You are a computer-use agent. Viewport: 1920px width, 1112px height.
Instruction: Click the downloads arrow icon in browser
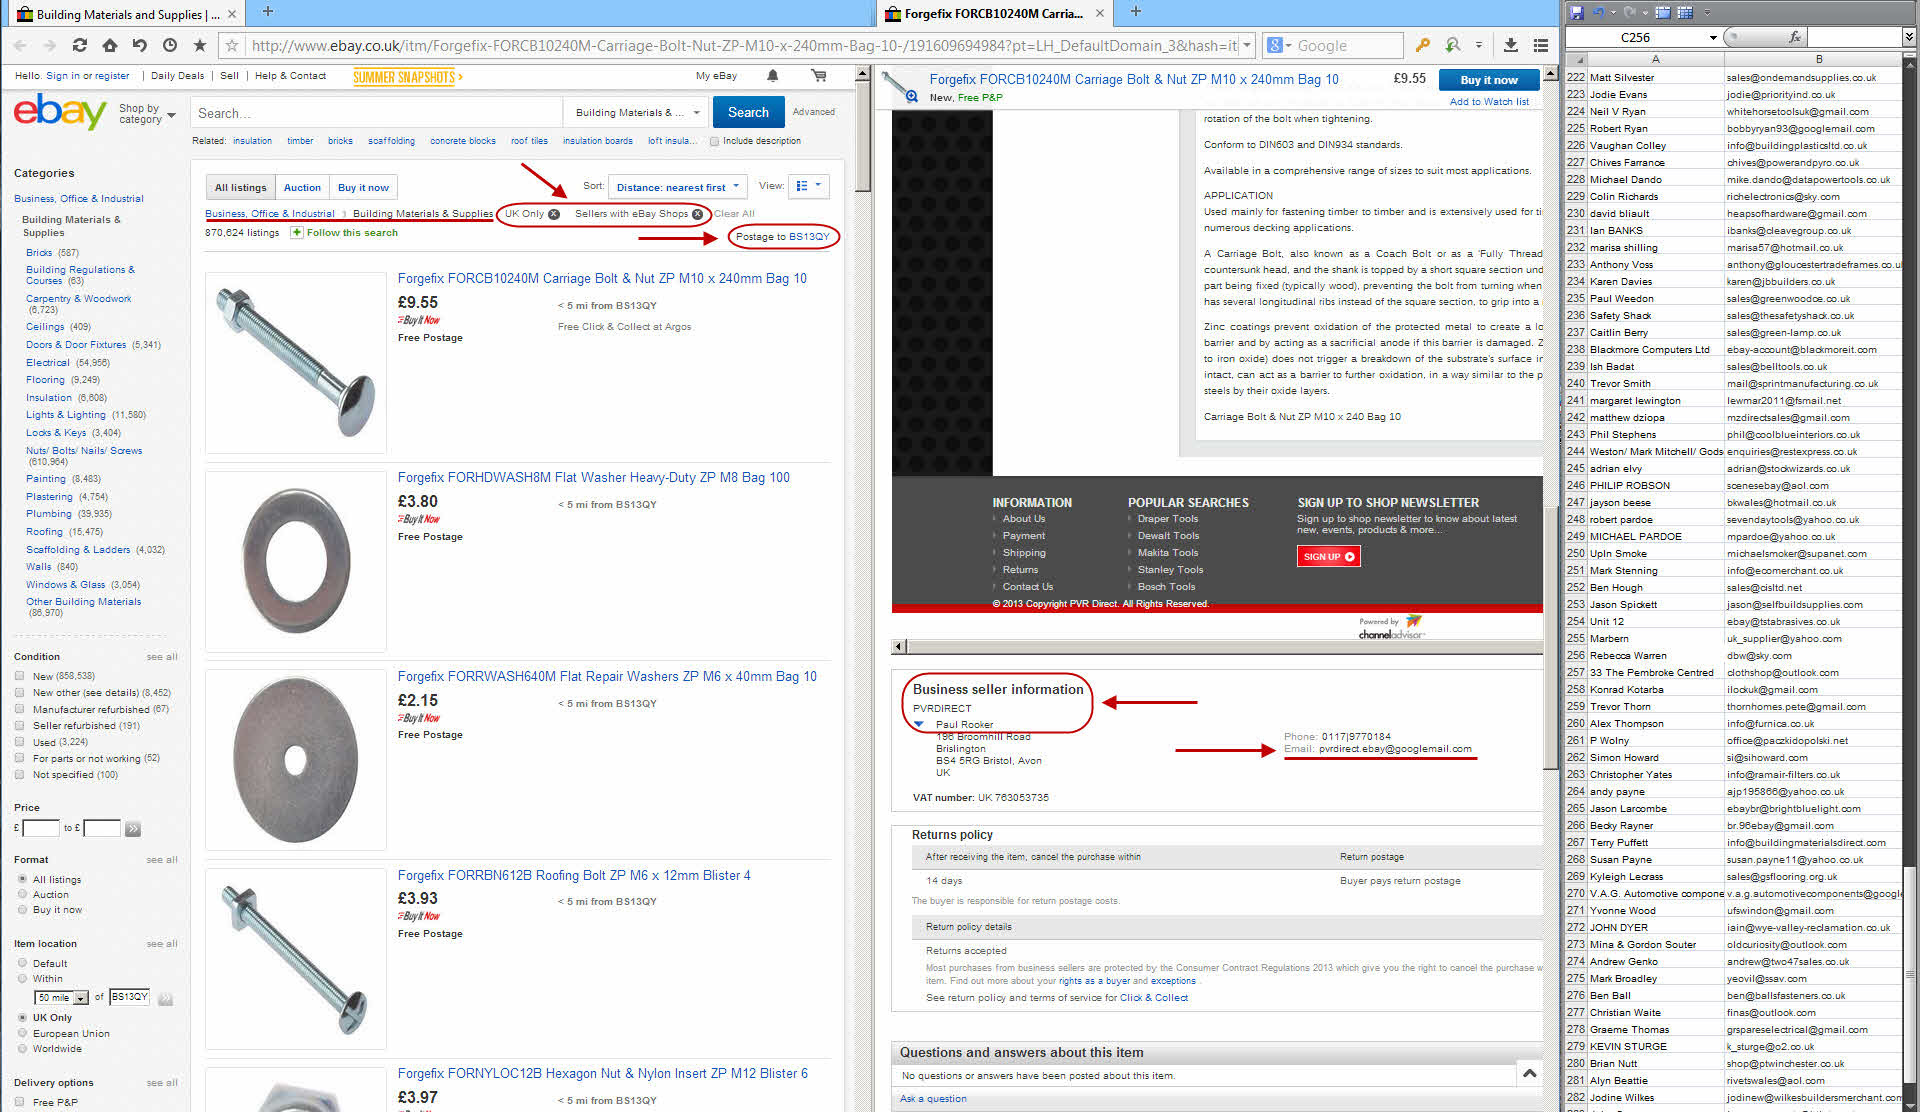click(1511, 45)
